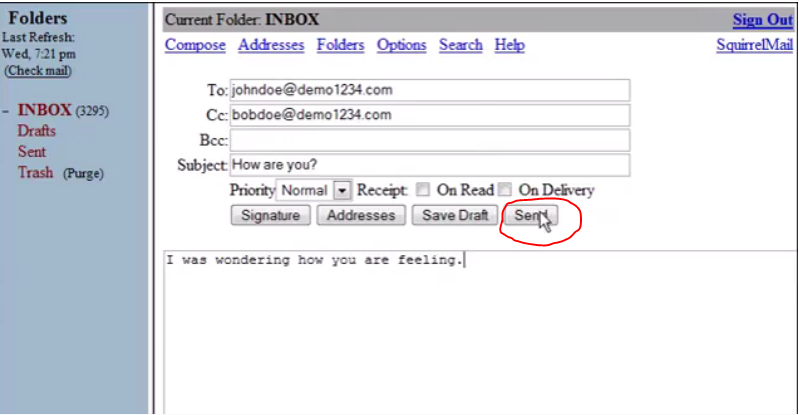
Task: Open the INBOX folder
Action: point(45,110)
